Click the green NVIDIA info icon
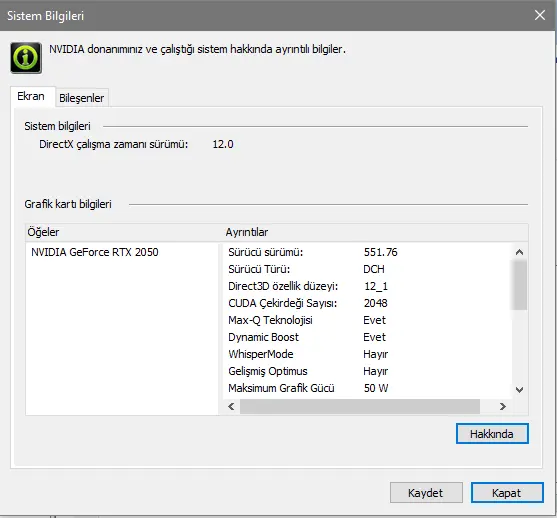Image resolution: width=557 pixels, height=518 pixels. tap(26, 58)
